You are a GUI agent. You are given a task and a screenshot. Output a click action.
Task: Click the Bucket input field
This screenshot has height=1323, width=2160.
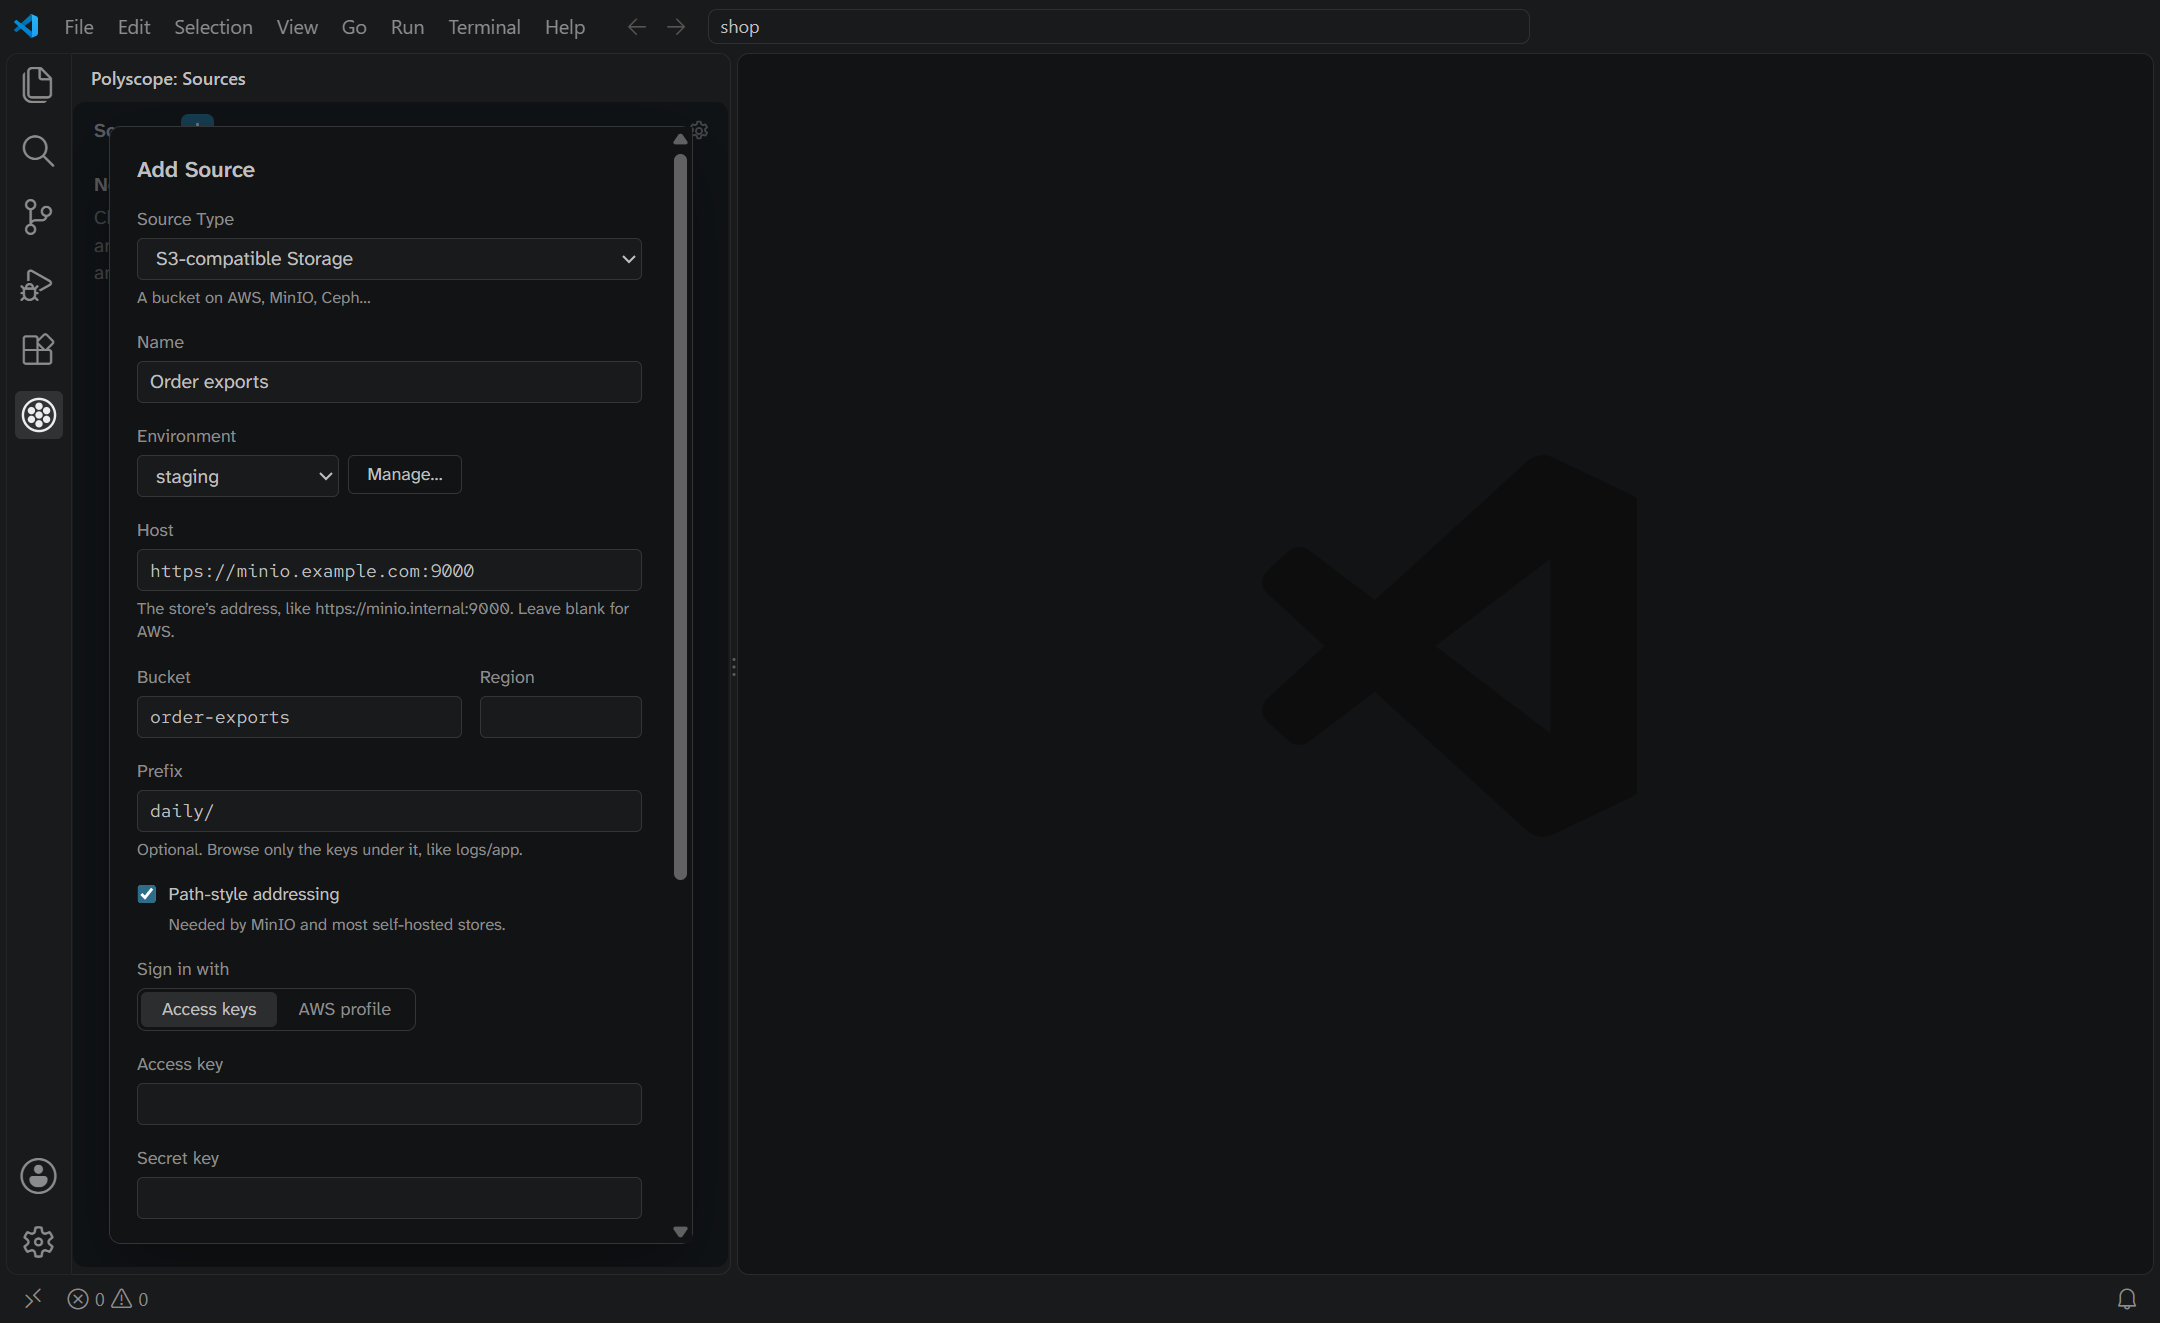coord(299,717)
